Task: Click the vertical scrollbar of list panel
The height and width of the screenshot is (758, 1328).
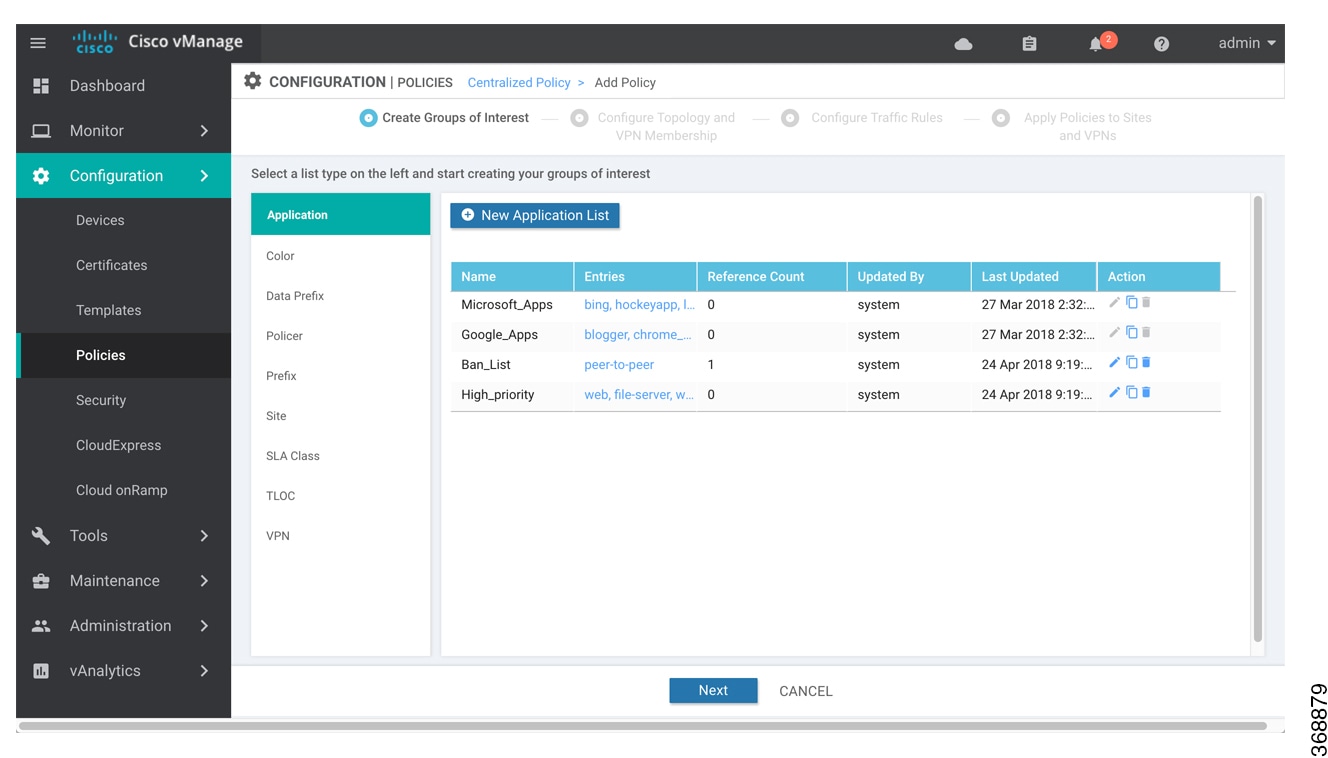Action: pos(1258,420)
